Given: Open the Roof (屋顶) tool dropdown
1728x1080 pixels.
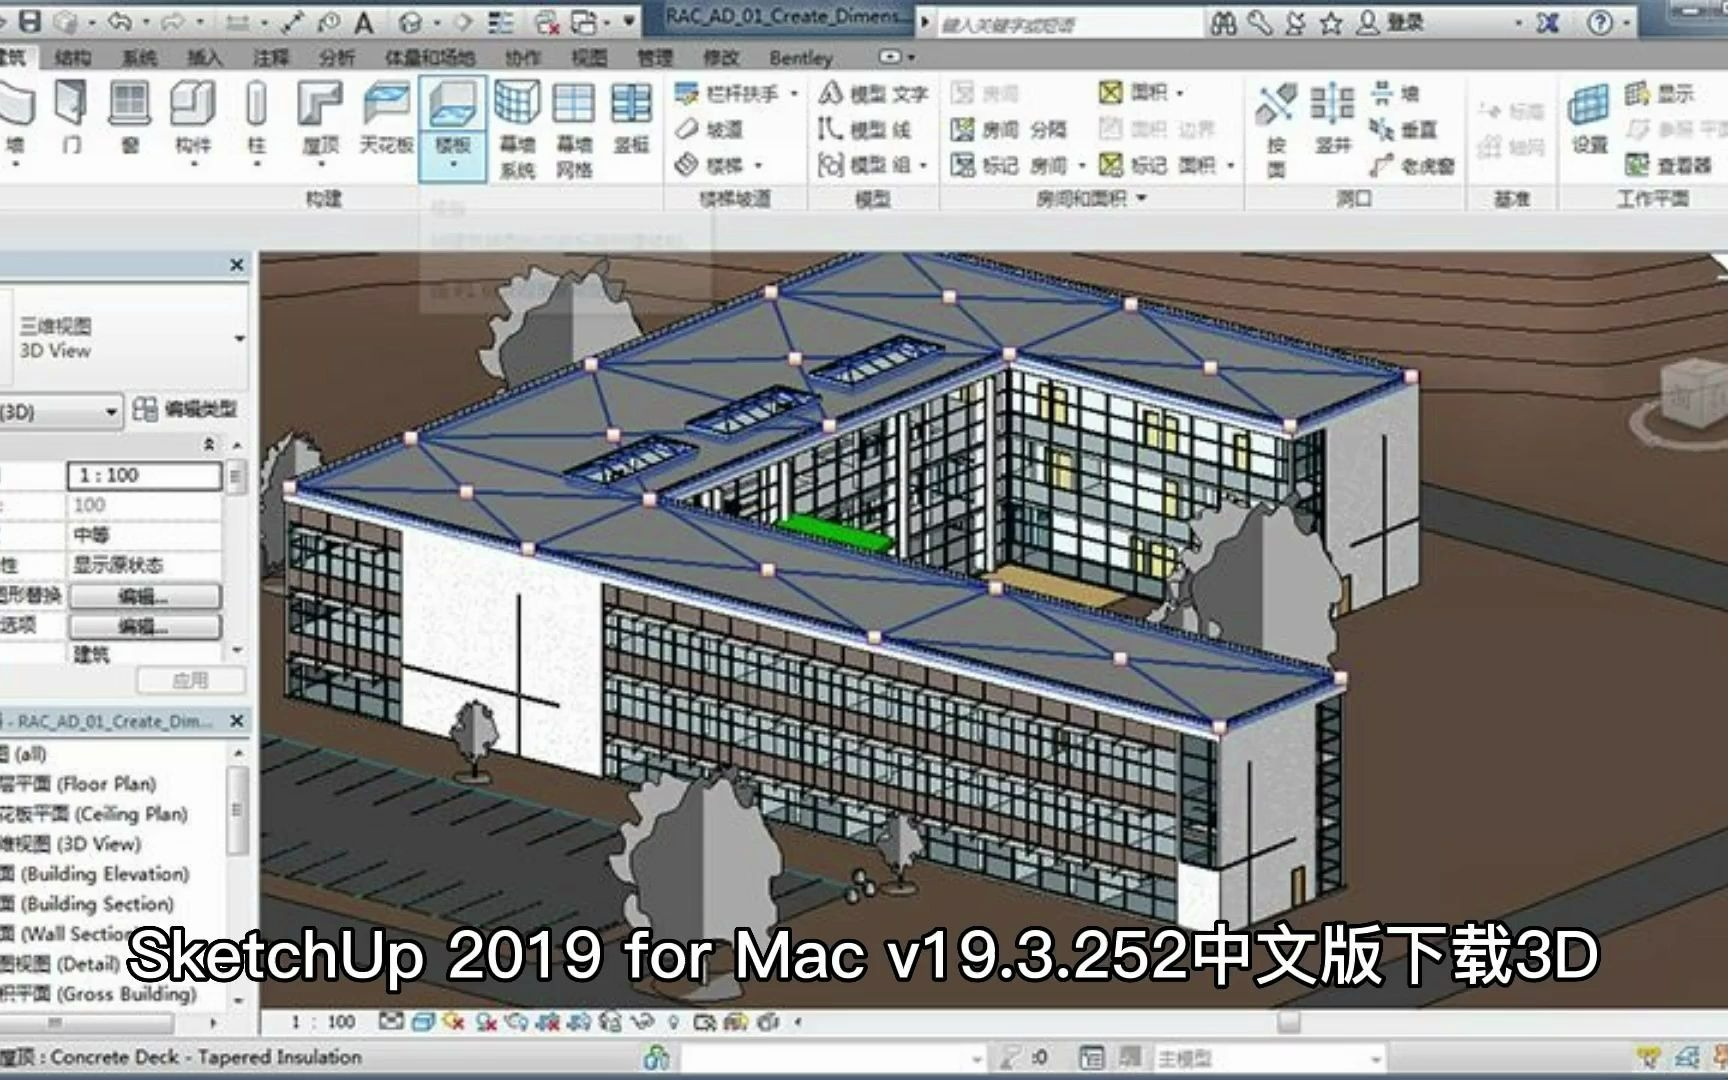Looking at the screenshot, I should [x=320, y=162].
